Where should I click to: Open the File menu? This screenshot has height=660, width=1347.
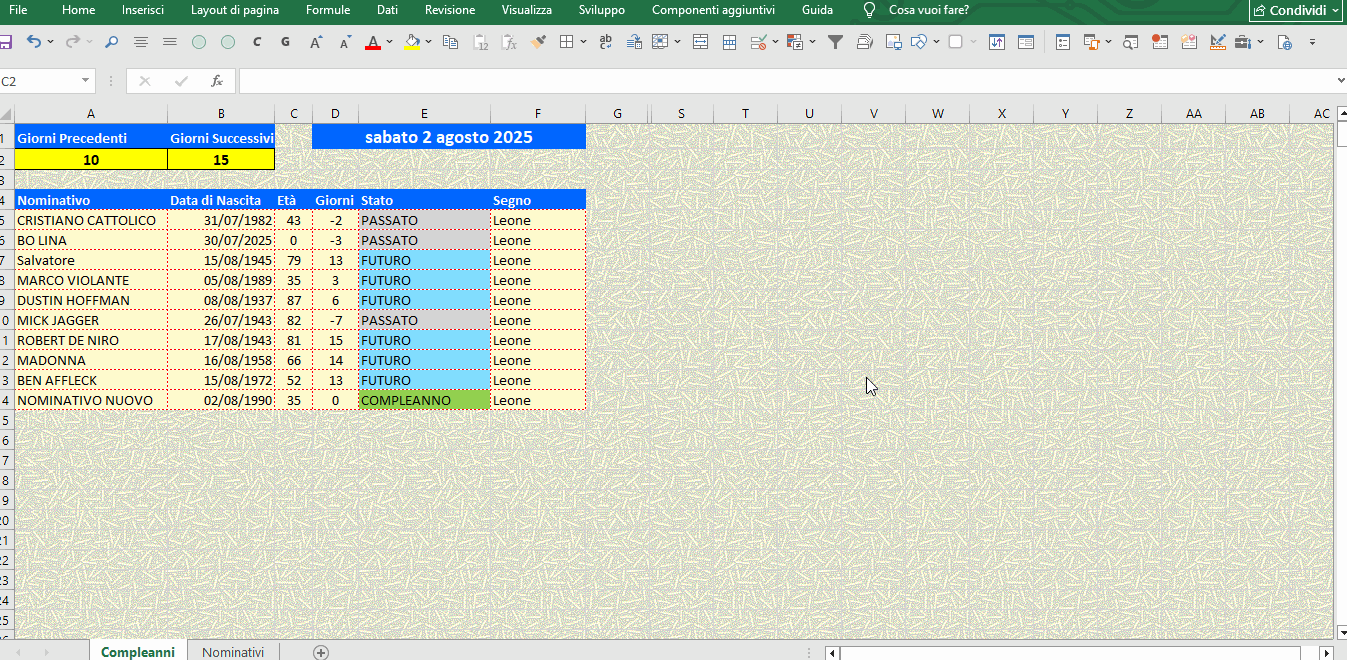point(18,10)
